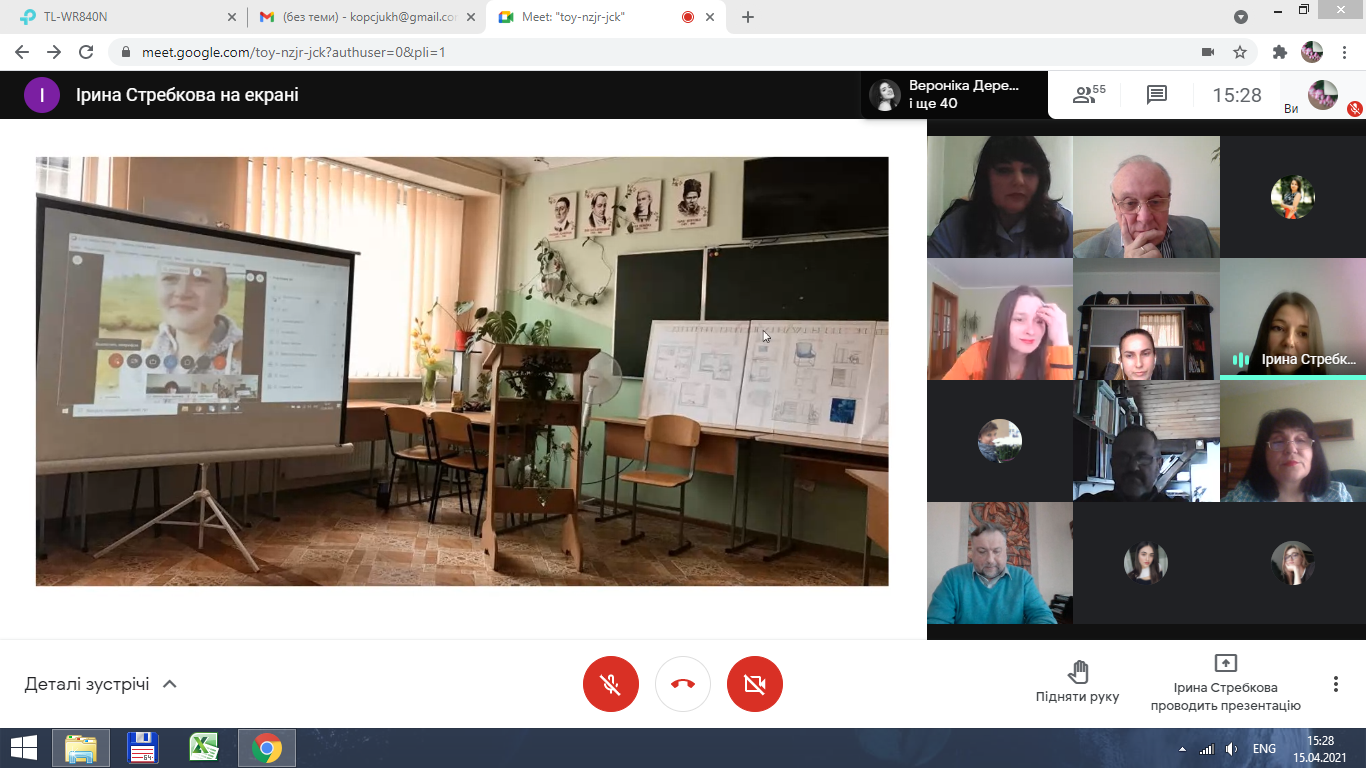The width and height of the screenshot is (1366, 768).
Task: Open Chrome extensions puzzle icon
Action: (1279, 52)
